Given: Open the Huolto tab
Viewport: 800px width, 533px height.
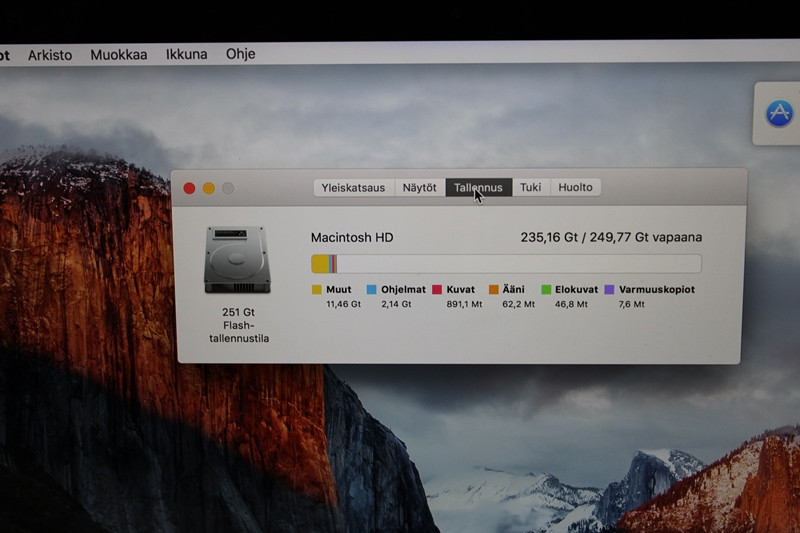Looking at the screenshot, I should 576,187.
